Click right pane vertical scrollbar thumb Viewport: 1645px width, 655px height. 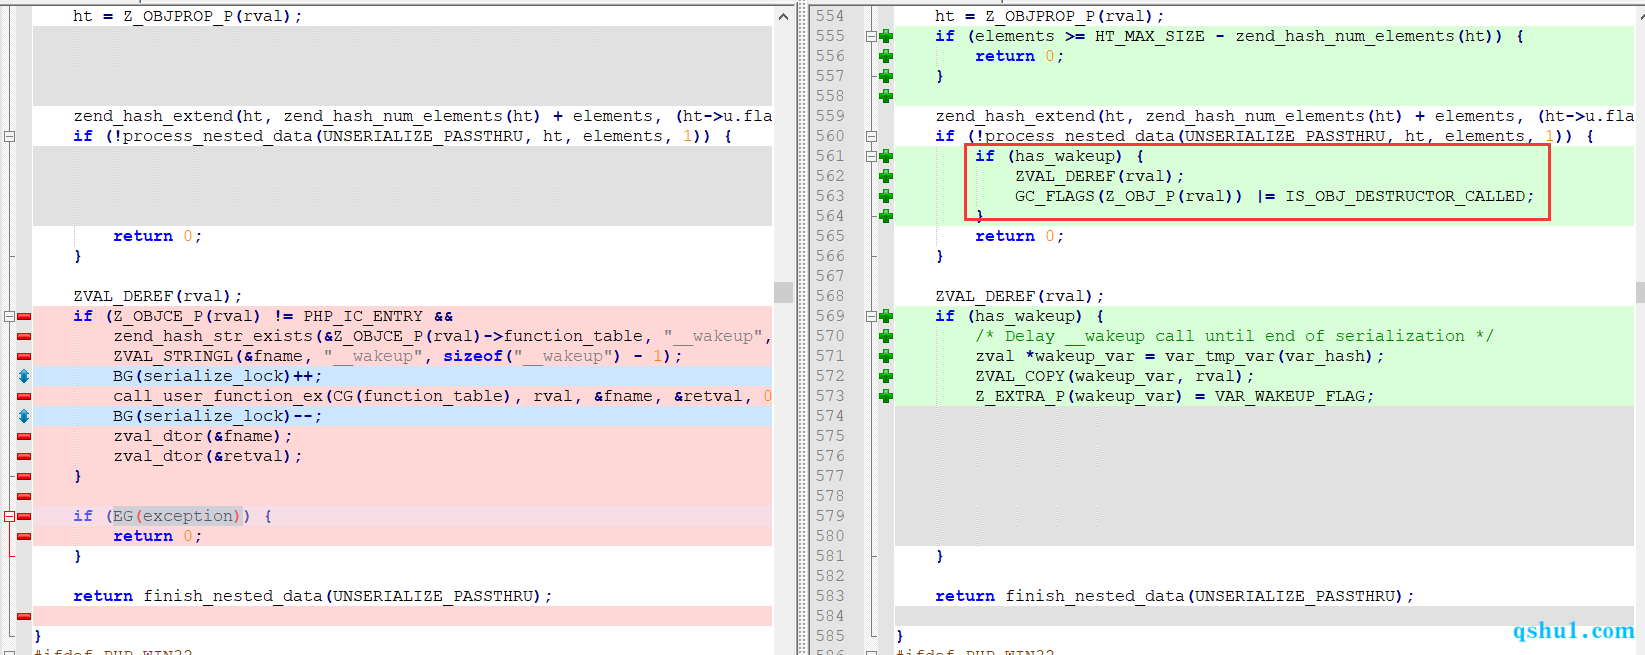[x=1640, y=292]
